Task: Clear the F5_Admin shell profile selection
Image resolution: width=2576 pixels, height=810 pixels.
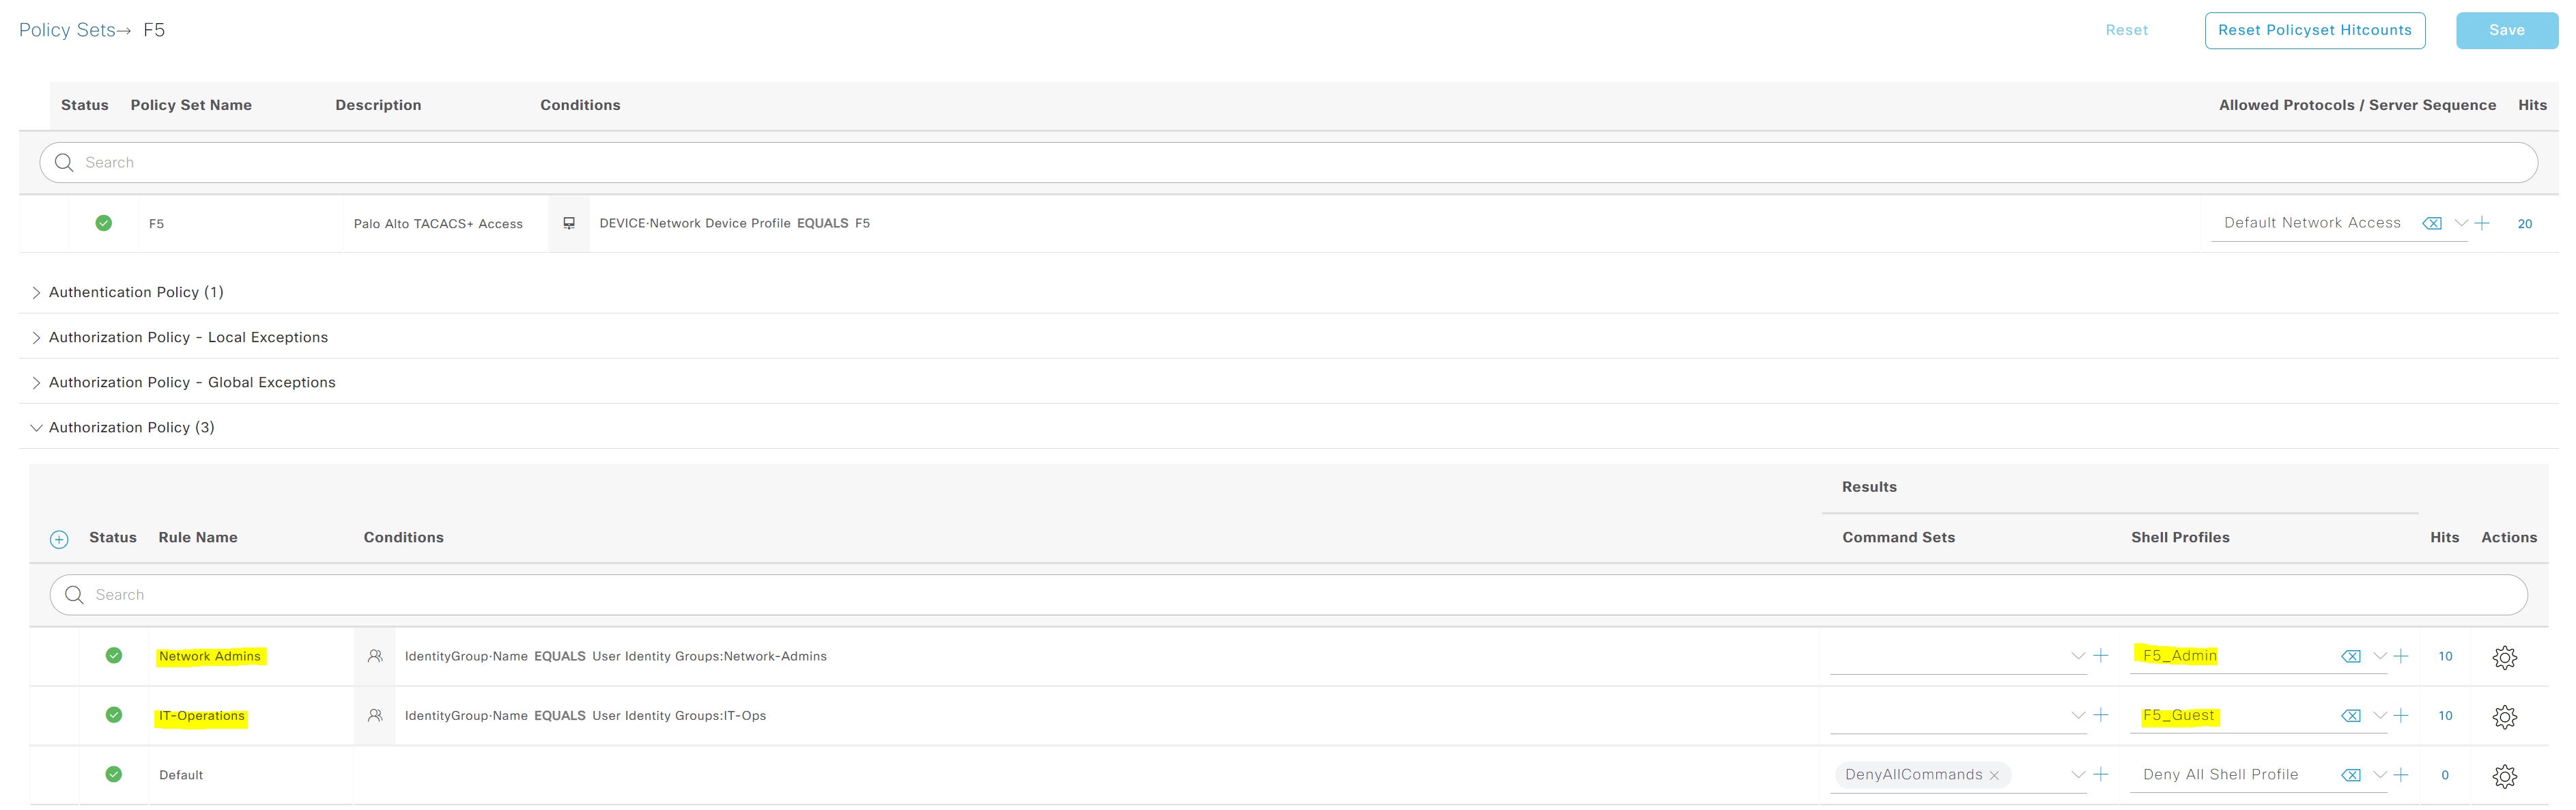Action: coord(2351,656)
